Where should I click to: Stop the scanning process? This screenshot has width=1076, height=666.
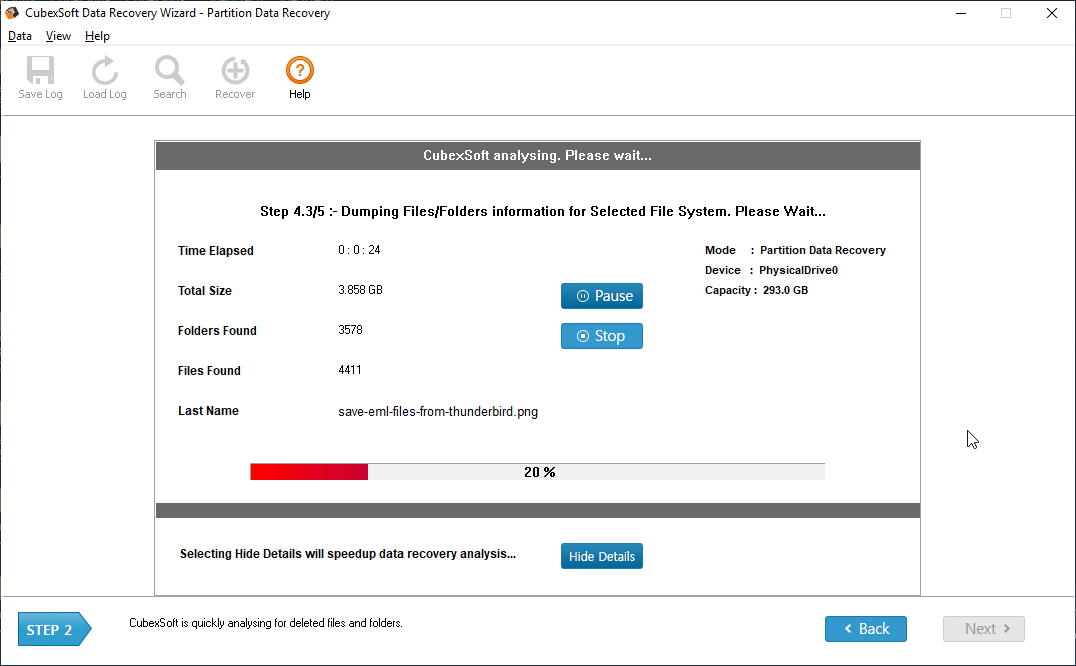(601, 336)
